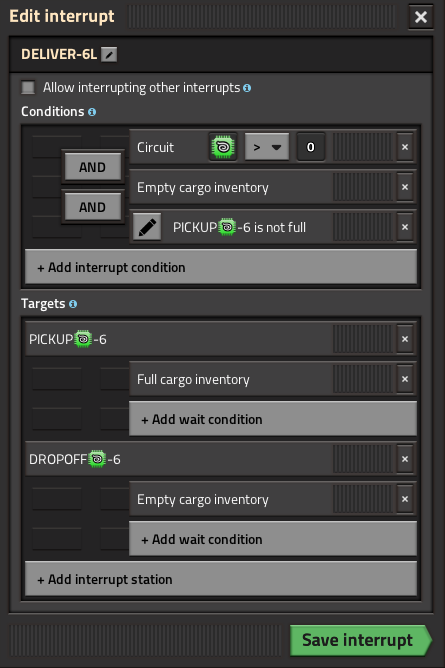445x668 pixels.
Task: Add wait condition under PICKUP-6
Action: [273, 419]
